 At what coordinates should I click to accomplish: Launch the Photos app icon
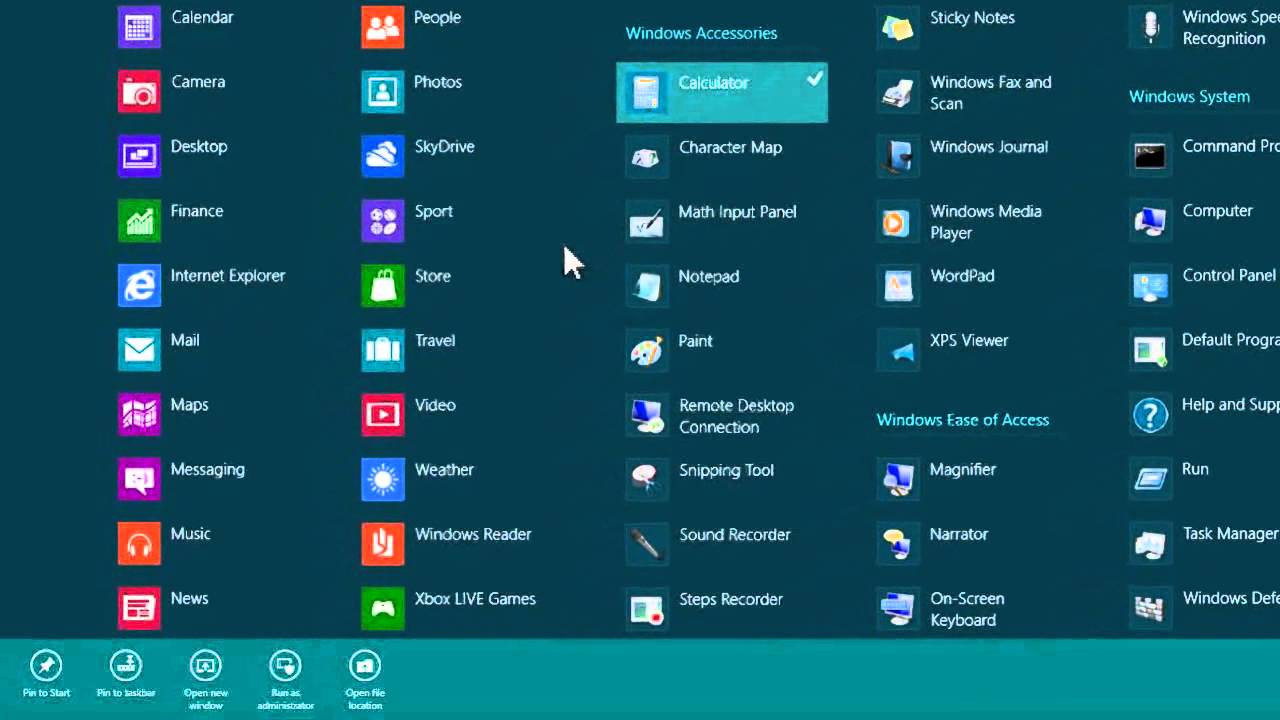coord(383,92)
